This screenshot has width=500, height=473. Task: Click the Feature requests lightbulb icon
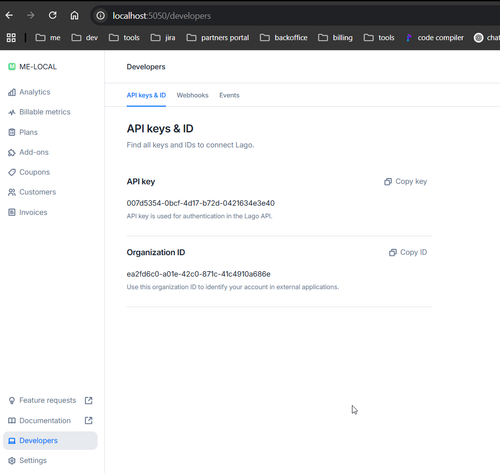12,400
